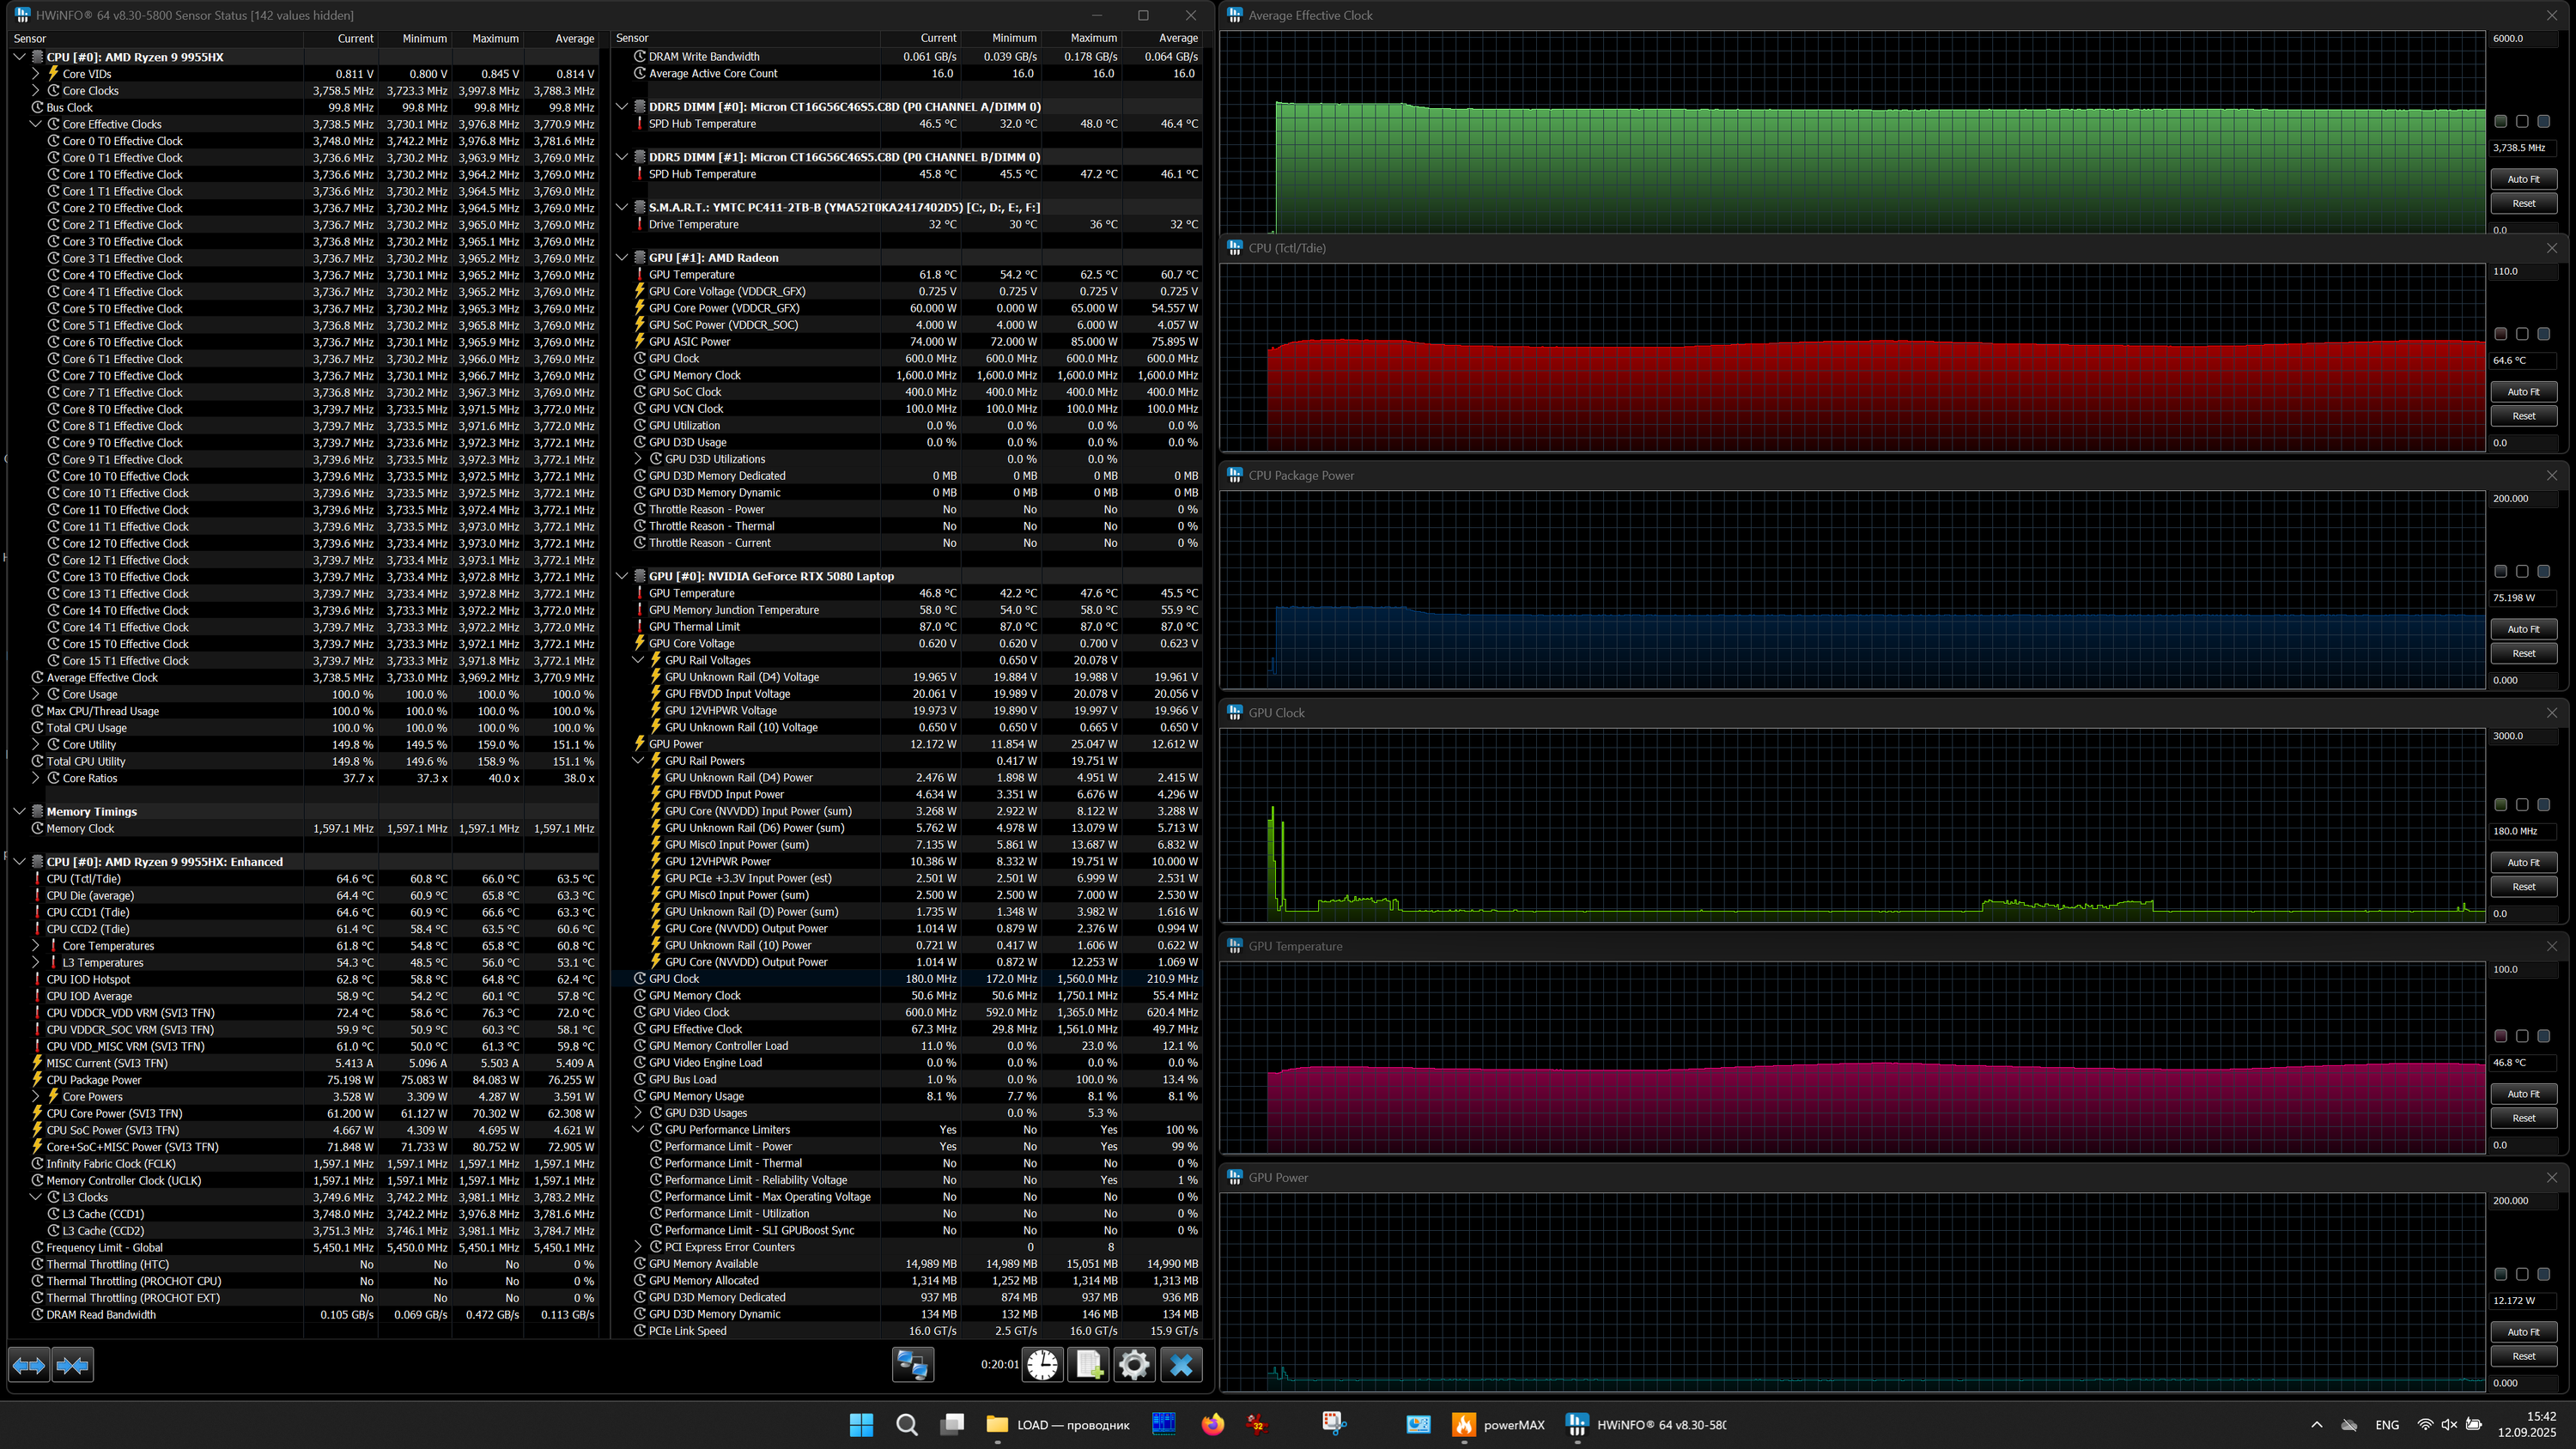The width and height of the screenshot is (2576, 1449).
Task: Collapse the GPU Performance Limiters group
Action: [638, 1130]
